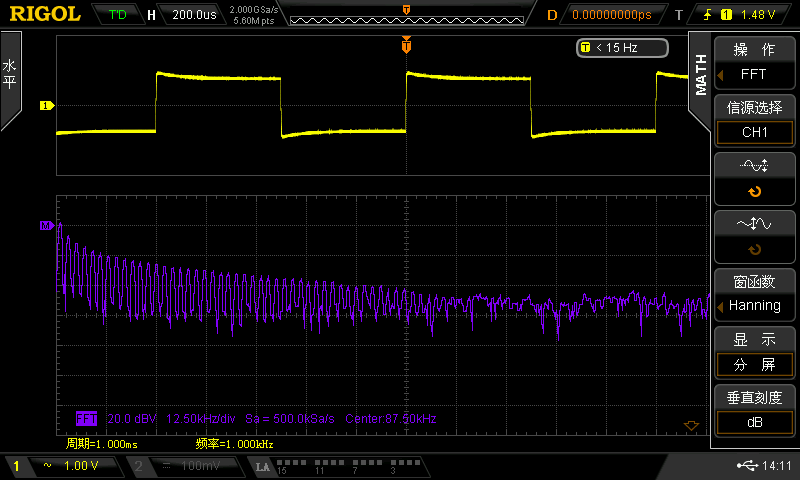Click the orange trigger position marker above waveform
This screenshot has width=800, height=480.
[406, 45]
